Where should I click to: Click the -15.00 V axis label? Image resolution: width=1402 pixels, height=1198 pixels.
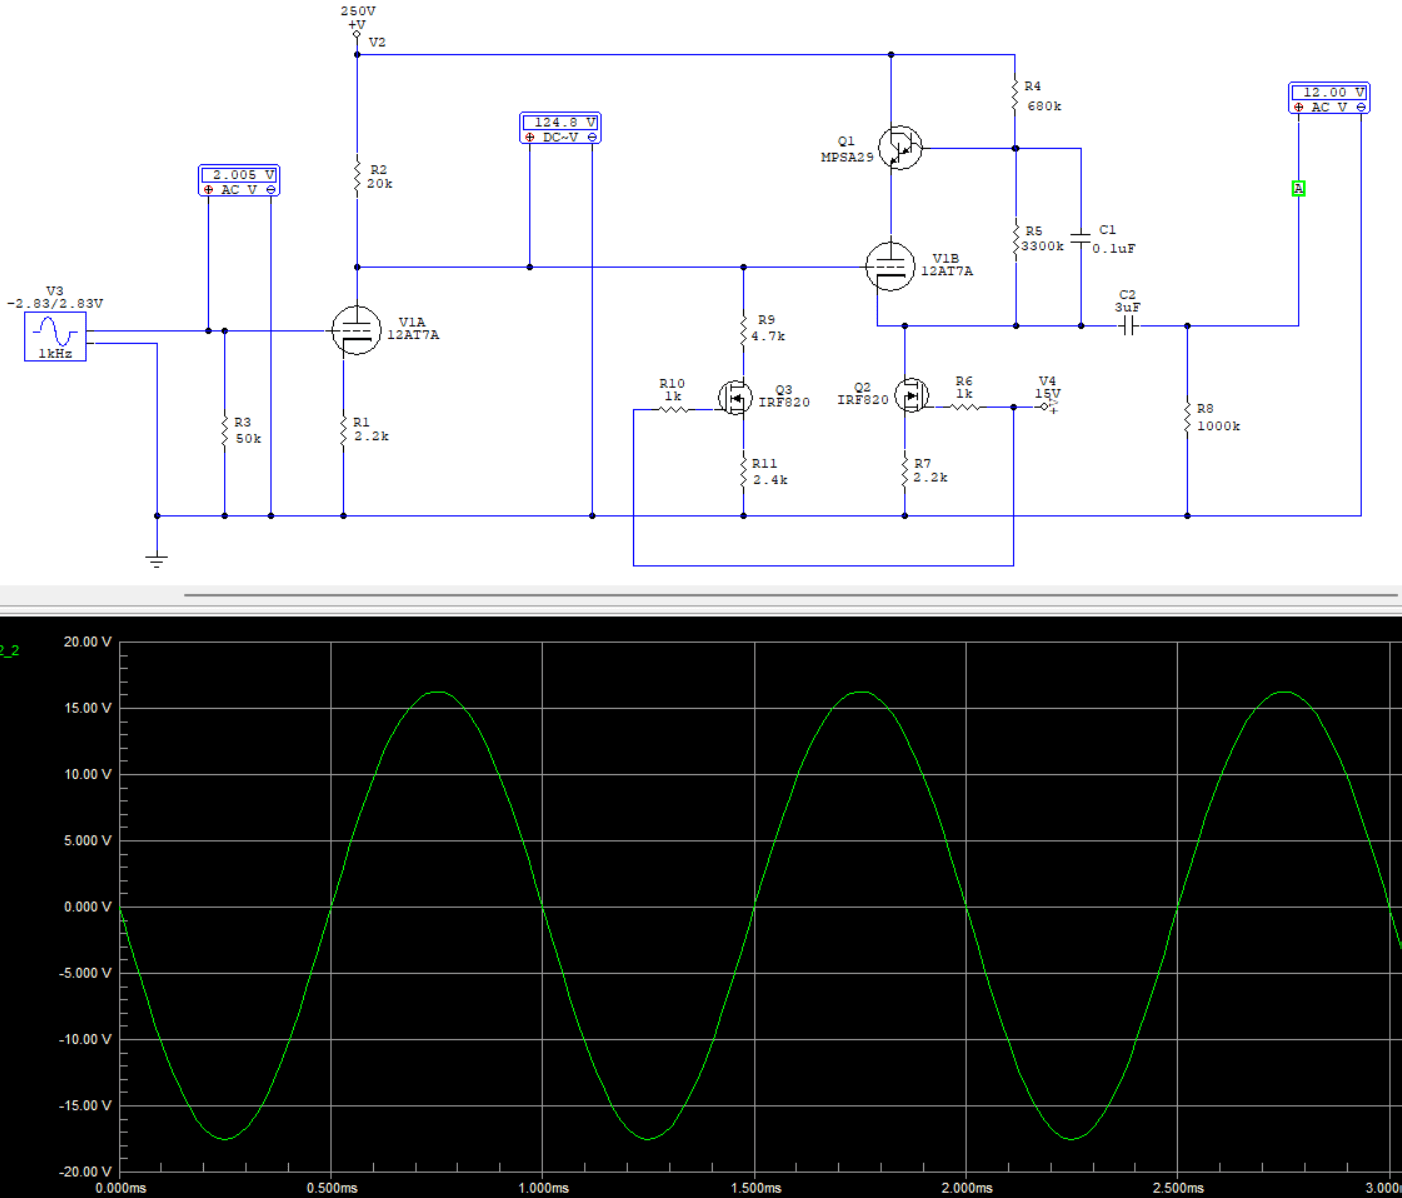coord(85,1105)
